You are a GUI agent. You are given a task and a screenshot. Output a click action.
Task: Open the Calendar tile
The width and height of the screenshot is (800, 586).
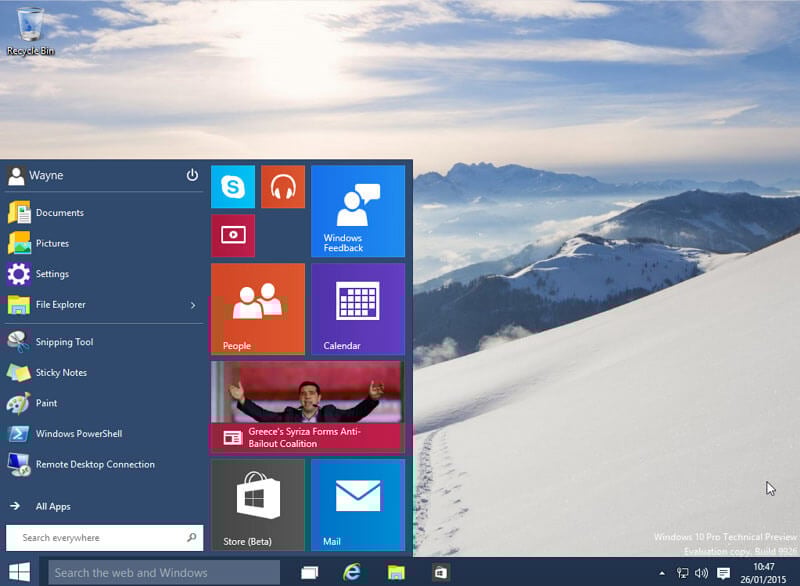tap(358, 309)
